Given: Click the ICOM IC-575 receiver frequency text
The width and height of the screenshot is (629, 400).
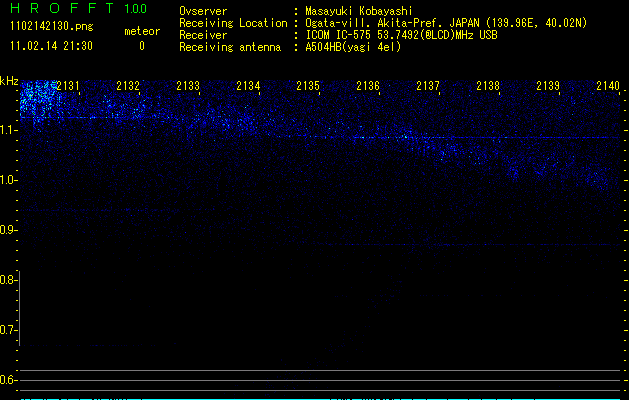Looking at the screenshot, I should (401, 35).
